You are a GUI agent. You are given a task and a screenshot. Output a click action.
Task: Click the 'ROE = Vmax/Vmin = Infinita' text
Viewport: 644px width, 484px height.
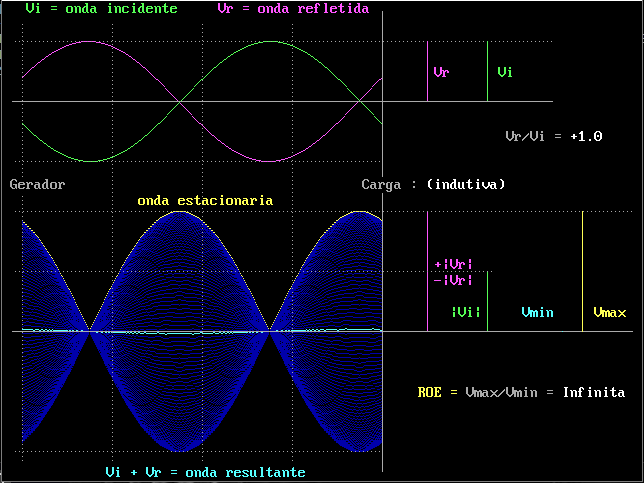(521, 392)
